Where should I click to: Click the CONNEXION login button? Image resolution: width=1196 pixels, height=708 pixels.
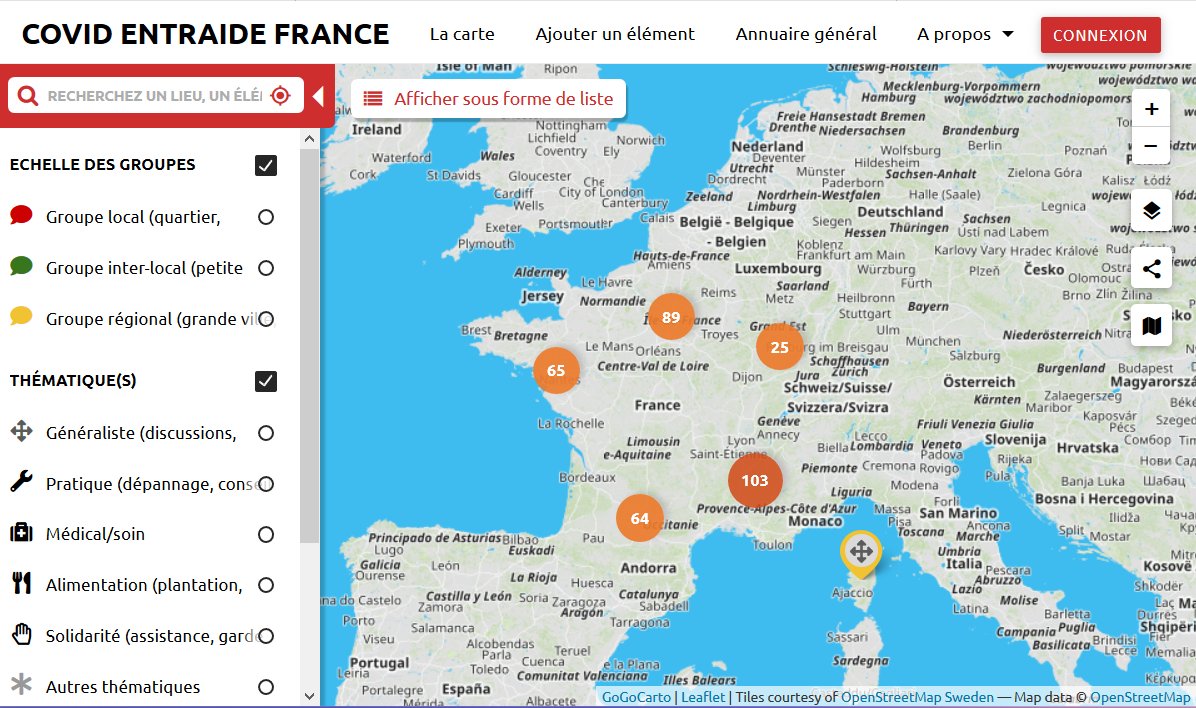pos(1100,35)
